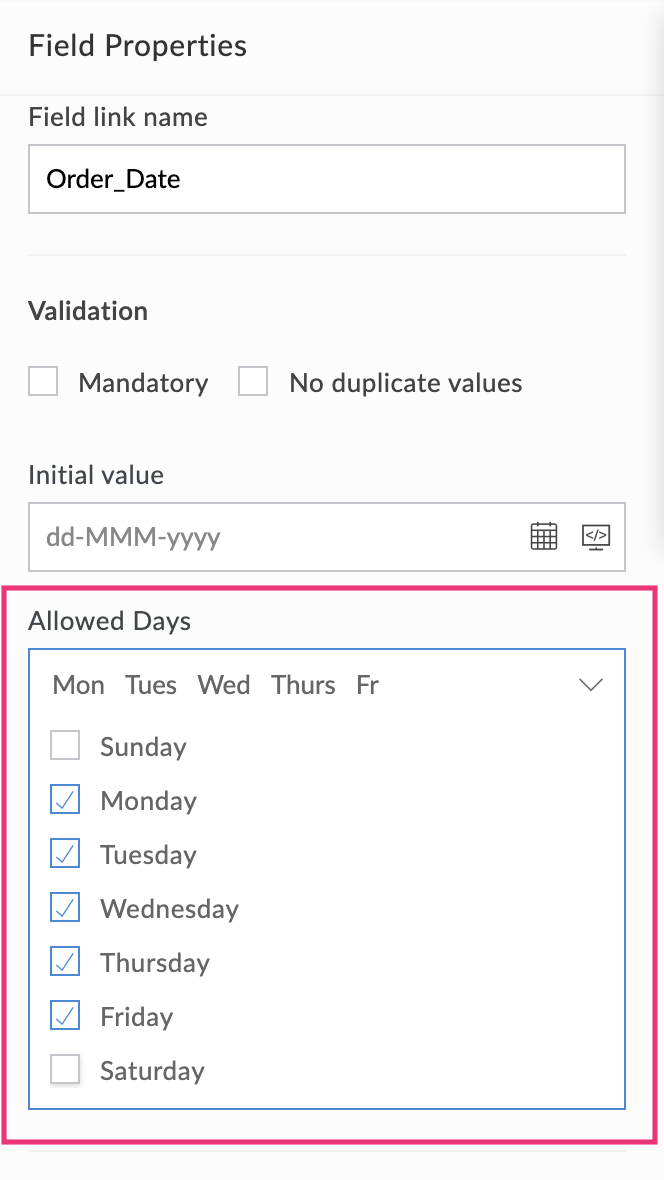Click the script expression icon in Initial value
This screenshot has height=1180, width=664.
point(596,536)
